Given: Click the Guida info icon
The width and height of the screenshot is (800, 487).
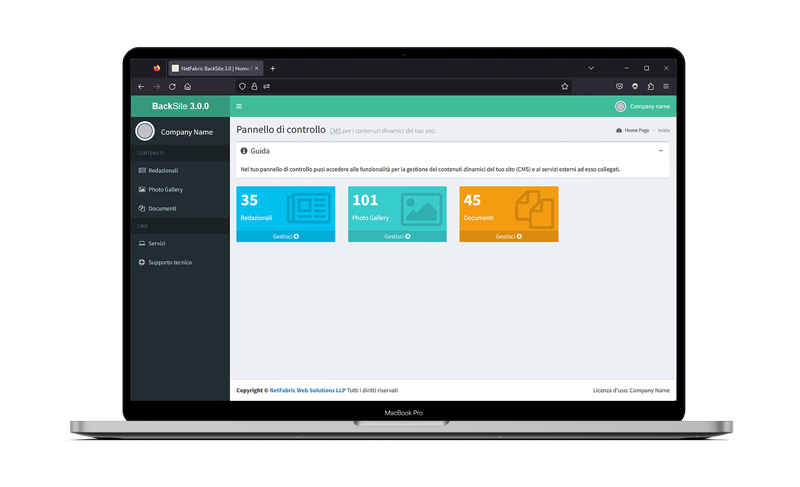Looking at the screenshot, I should [244, 151].
